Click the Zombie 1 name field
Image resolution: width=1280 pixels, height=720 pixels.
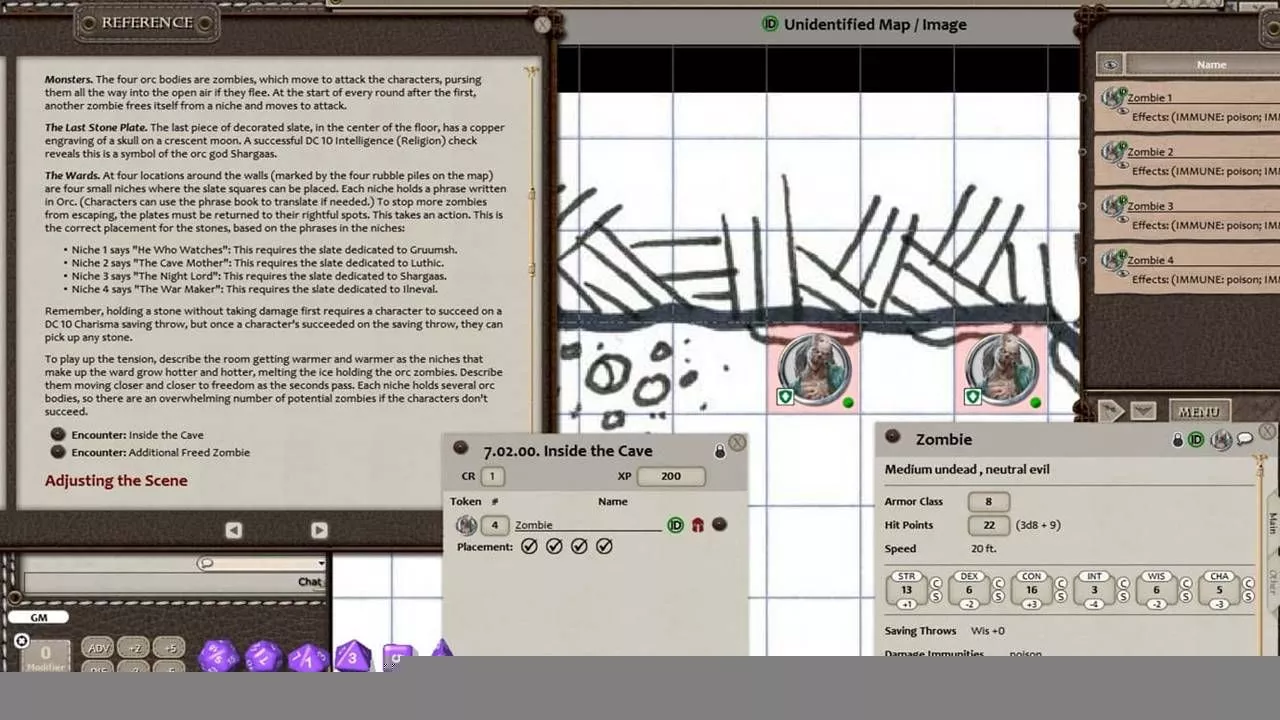click(x=1202, y=98)
